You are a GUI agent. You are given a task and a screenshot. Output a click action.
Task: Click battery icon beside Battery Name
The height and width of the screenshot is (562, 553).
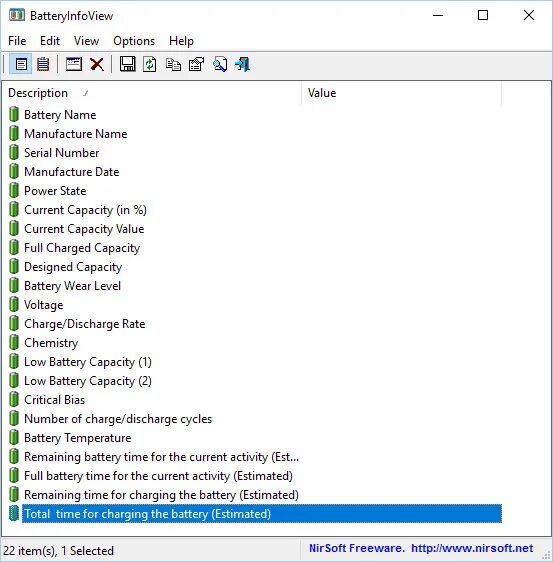click(x=14, y=114)
